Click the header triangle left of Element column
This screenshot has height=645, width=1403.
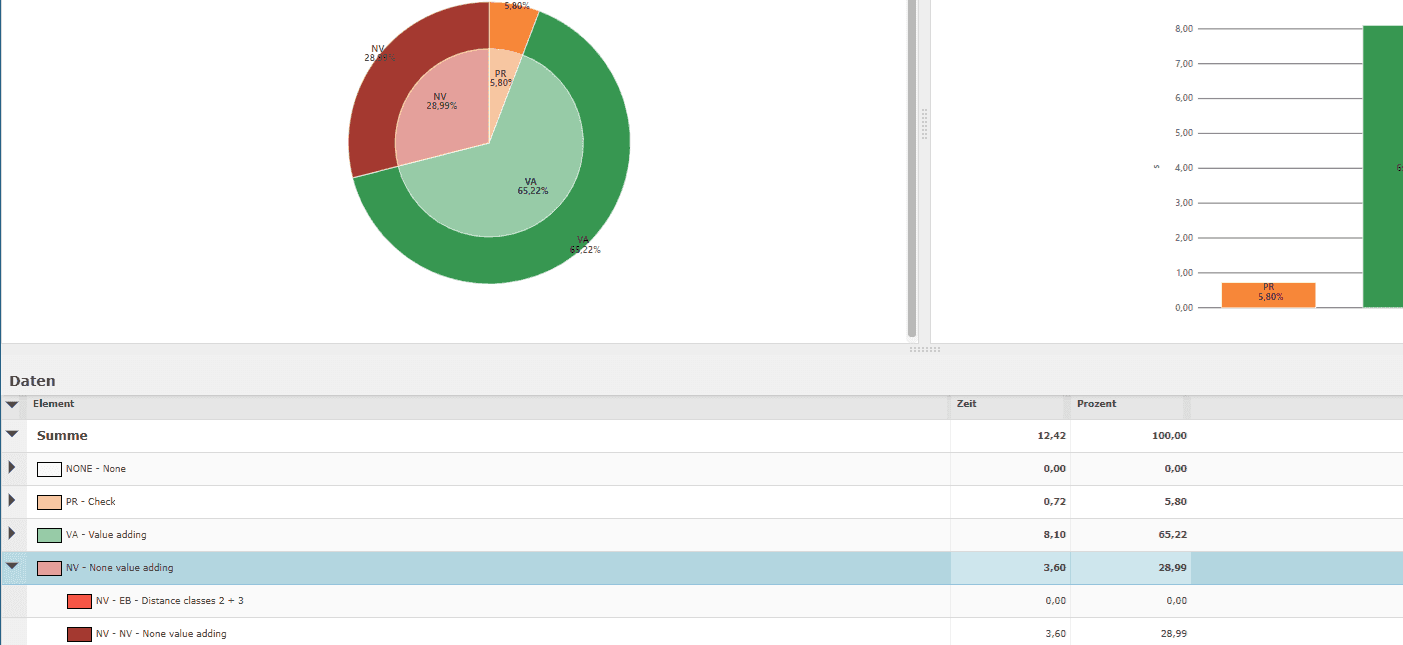[12, 404]
